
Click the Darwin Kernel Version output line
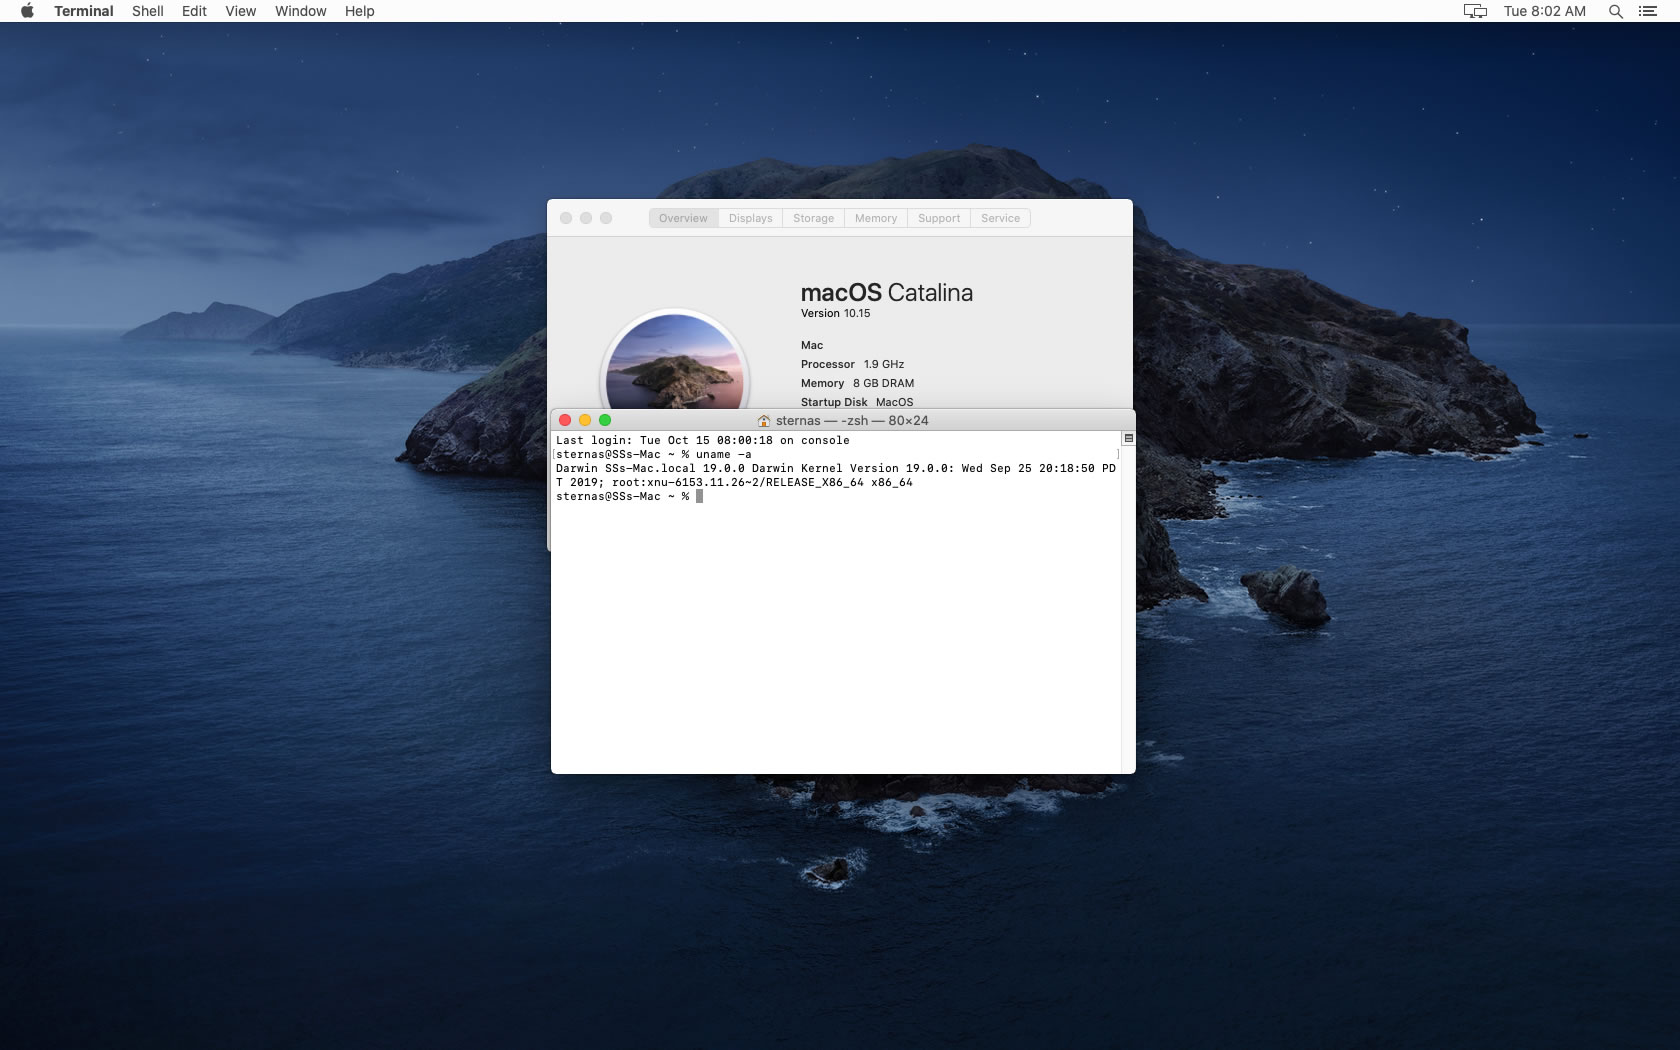[x=836, y=468]
